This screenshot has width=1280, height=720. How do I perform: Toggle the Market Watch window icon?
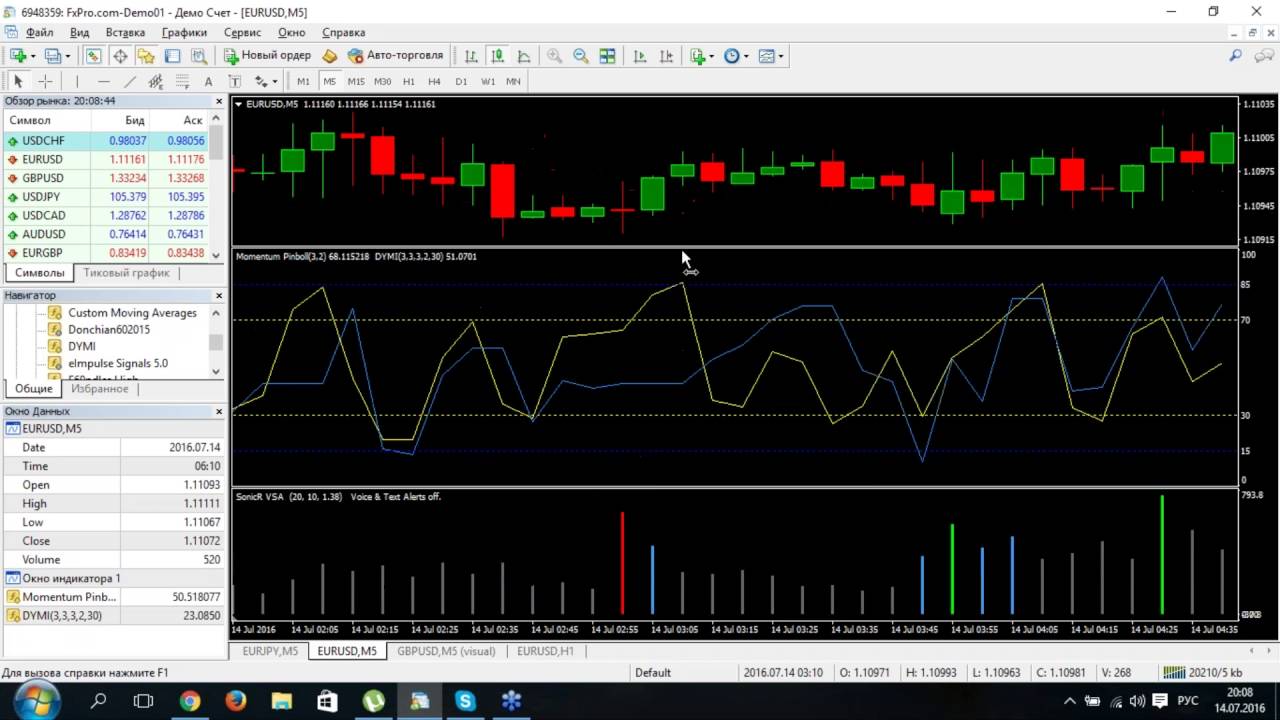pos(93,56)
